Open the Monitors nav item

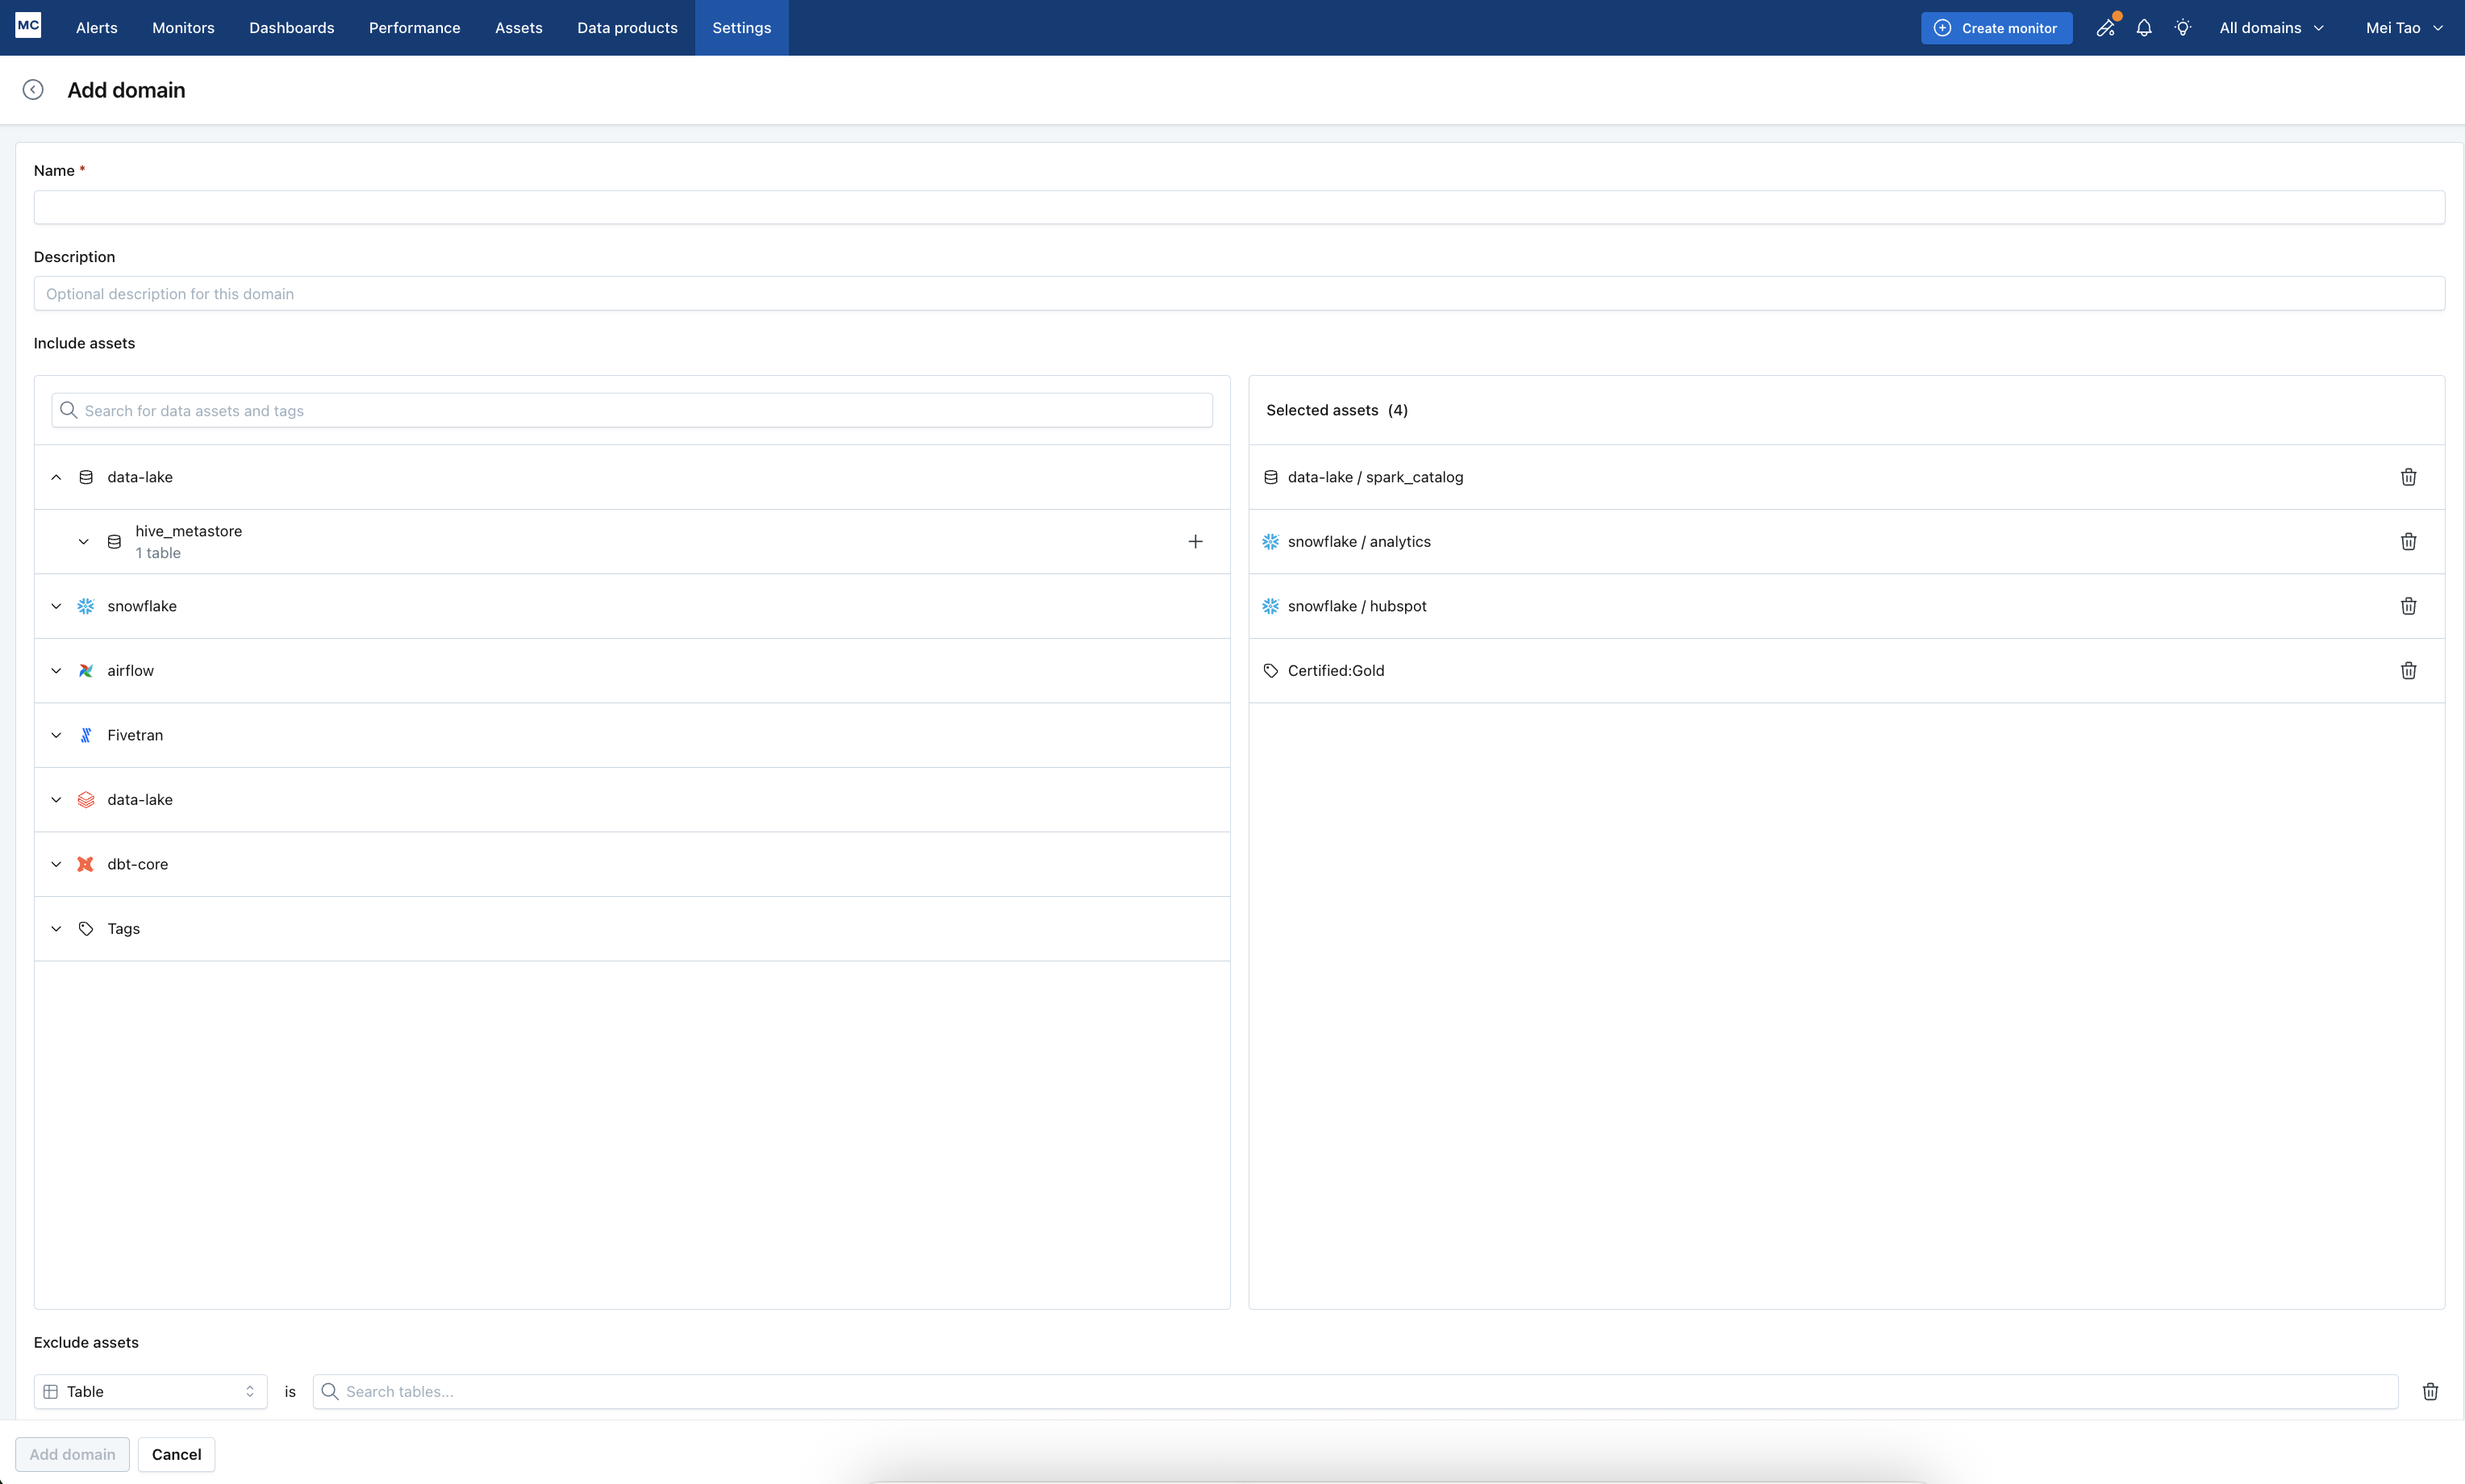[x=183, y=28]
